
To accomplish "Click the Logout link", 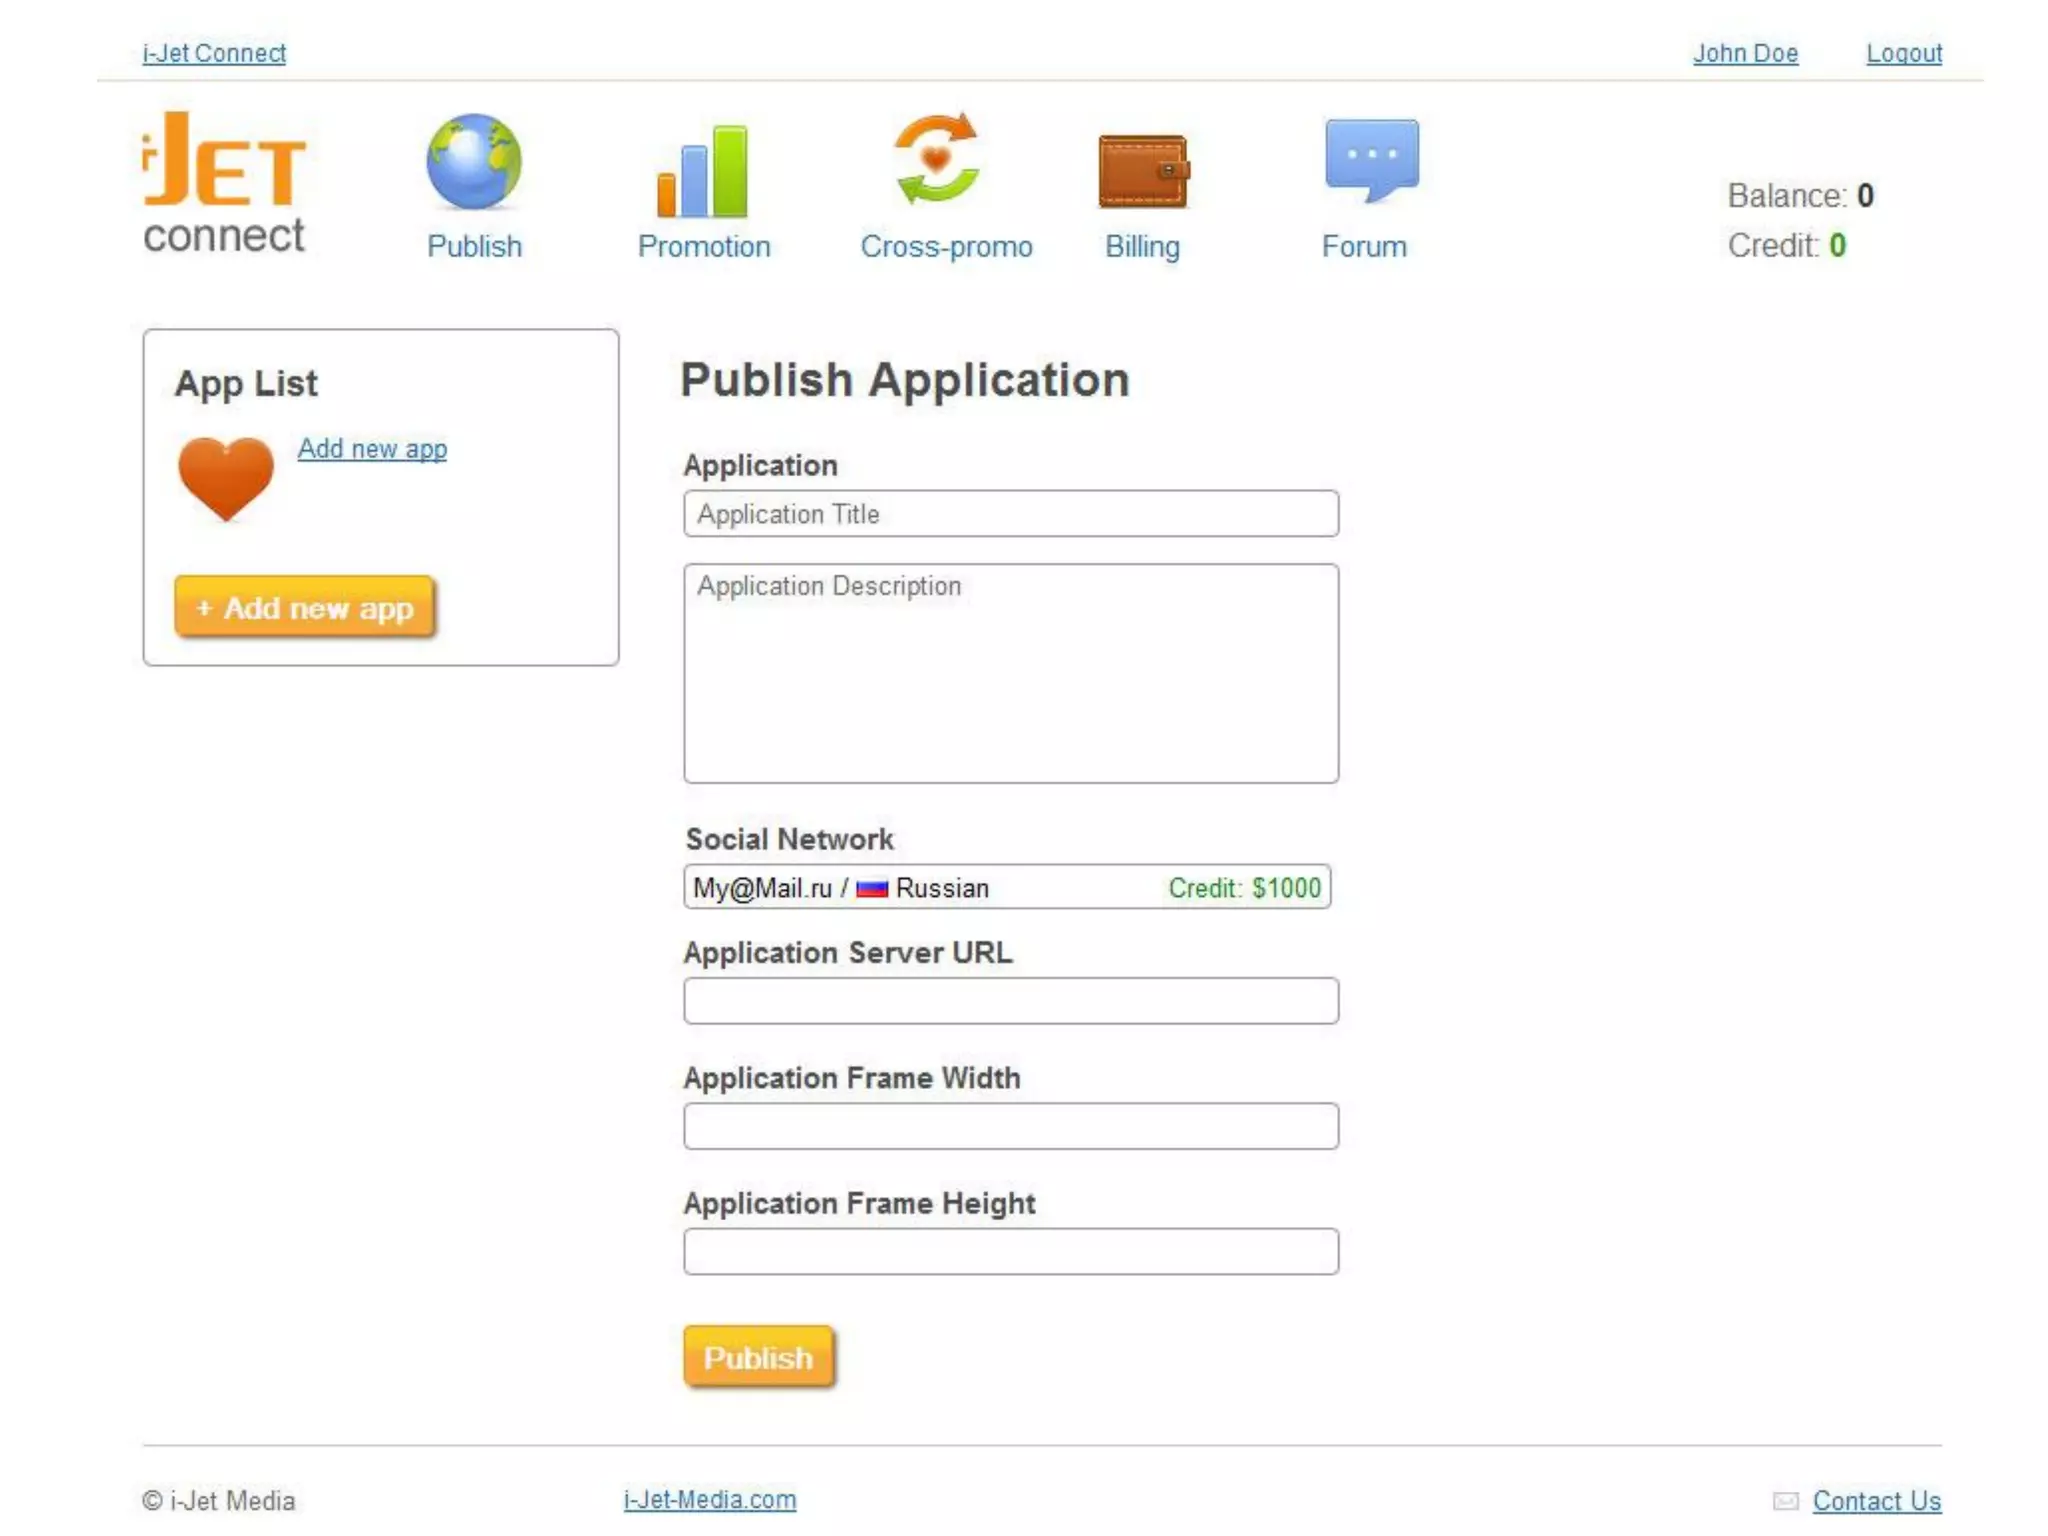I will 1903,53.
